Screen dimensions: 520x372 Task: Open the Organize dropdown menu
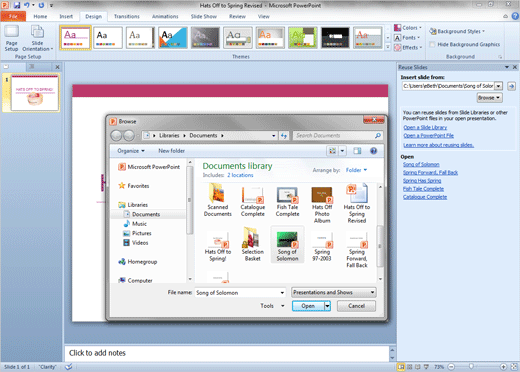point(131,151)
